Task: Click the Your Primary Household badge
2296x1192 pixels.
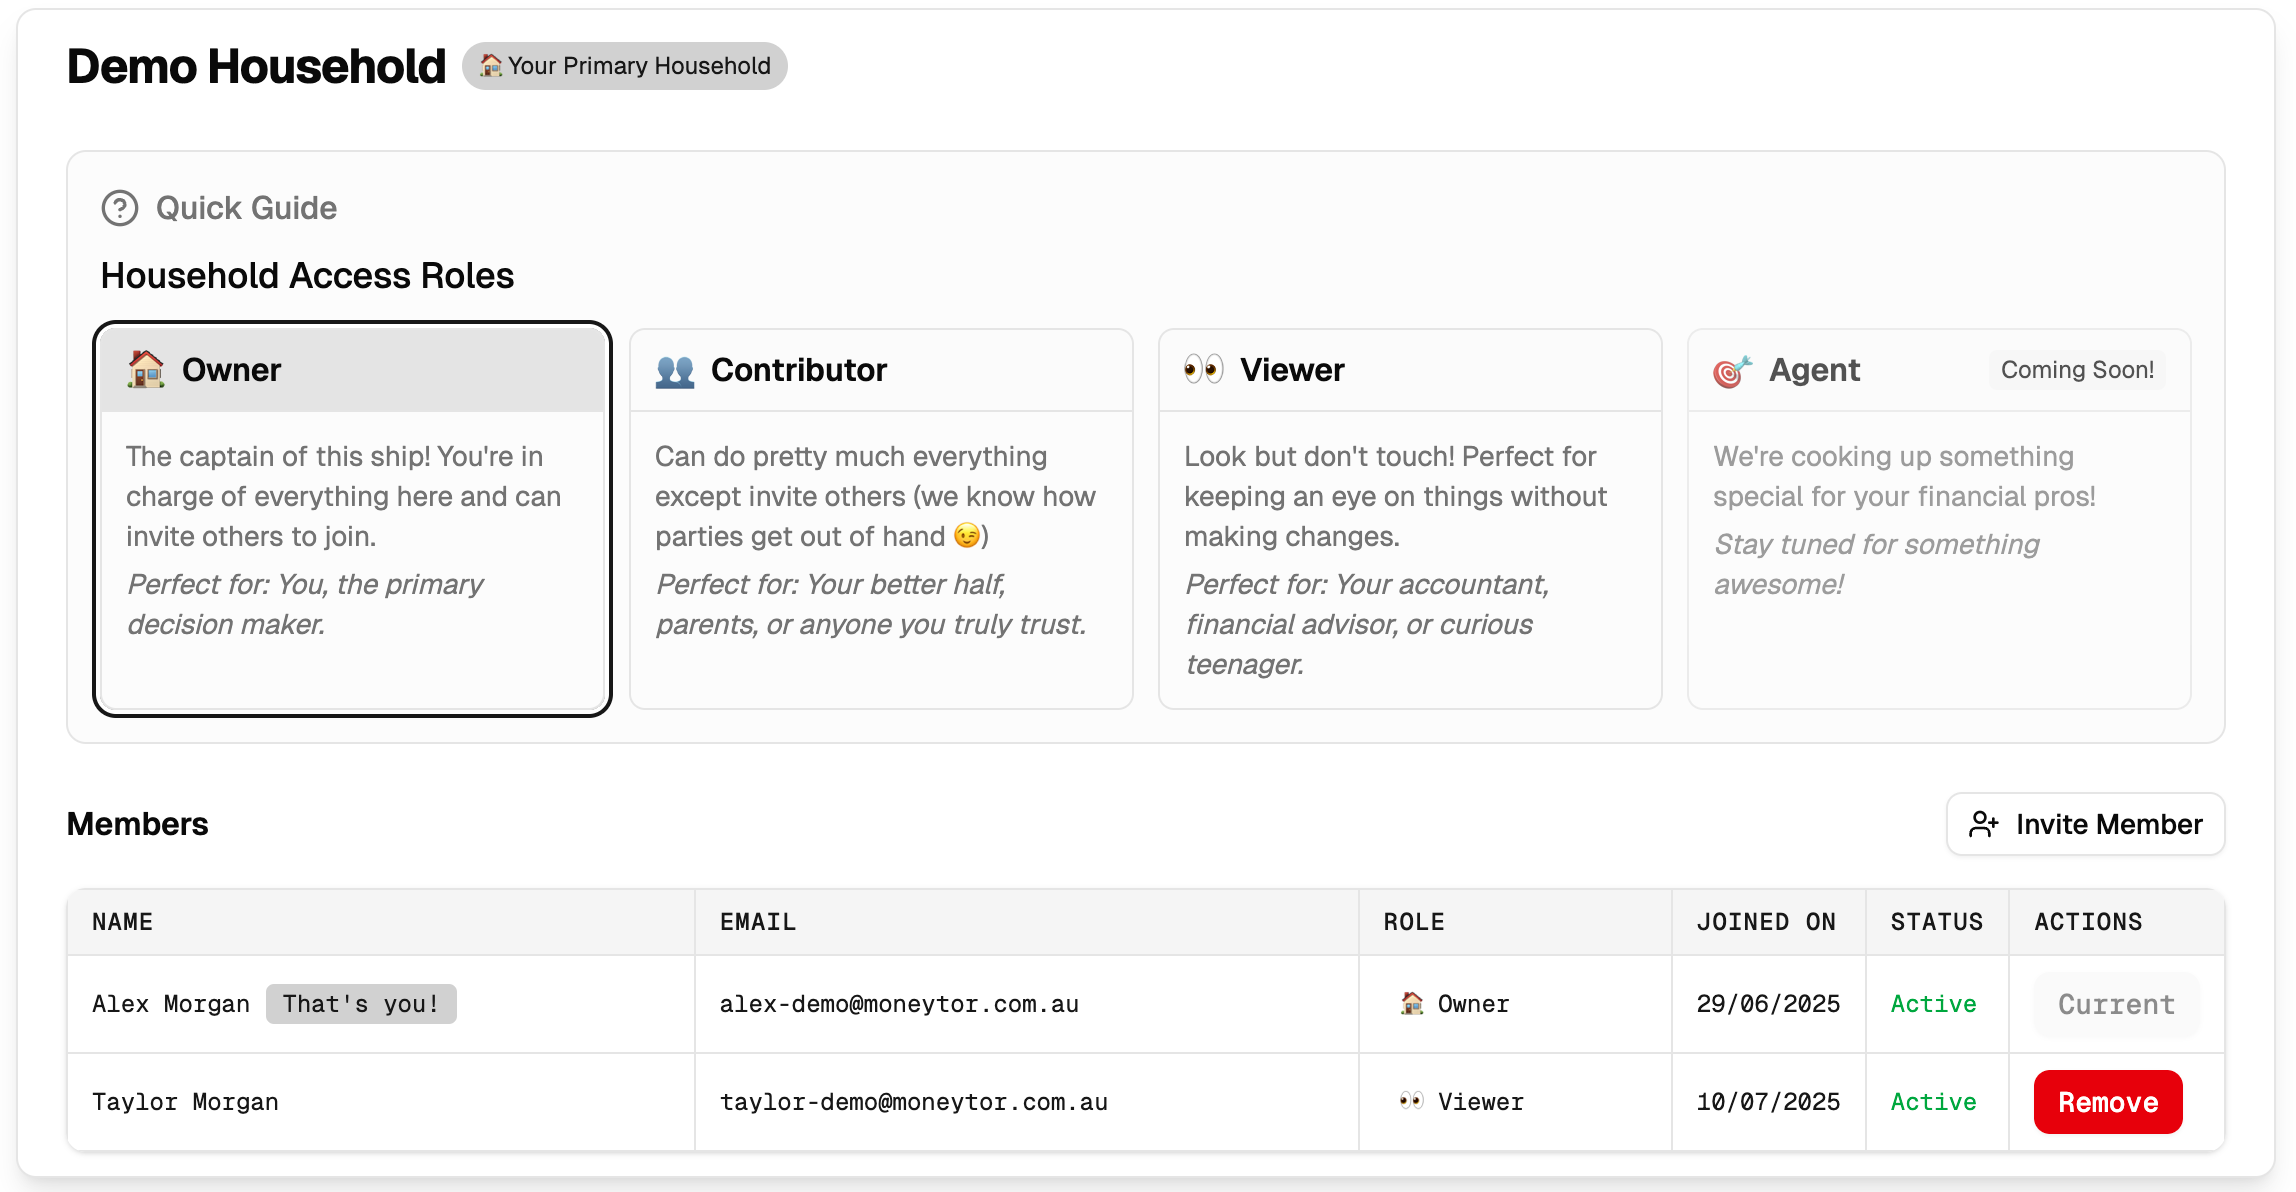Action: [x=625, y=66]
